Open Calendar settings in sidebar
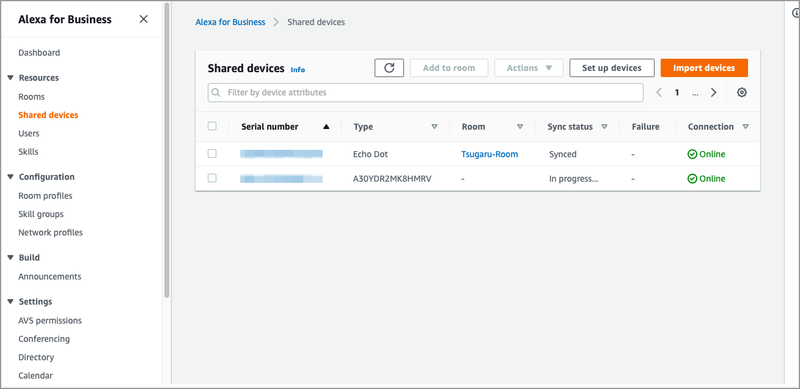Screen dimensions: 800x389 click(x=36, y=376)
